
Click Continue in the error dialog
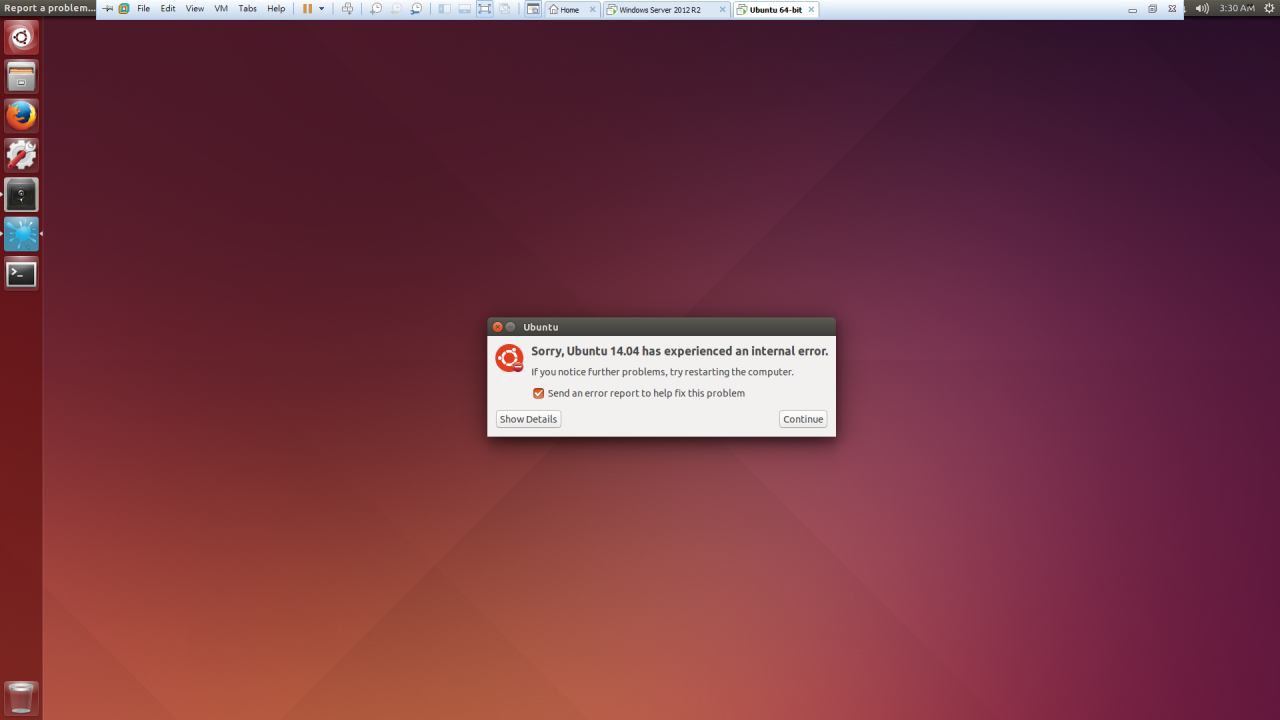803,419
